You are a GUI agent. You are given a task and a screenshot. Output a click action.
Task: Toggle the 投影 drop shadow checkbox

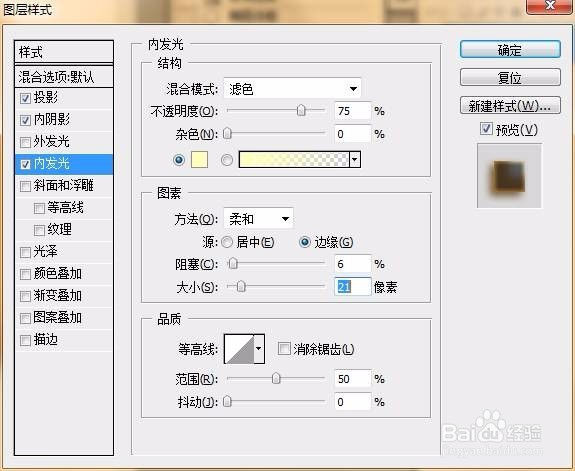[x=25, y=98]
